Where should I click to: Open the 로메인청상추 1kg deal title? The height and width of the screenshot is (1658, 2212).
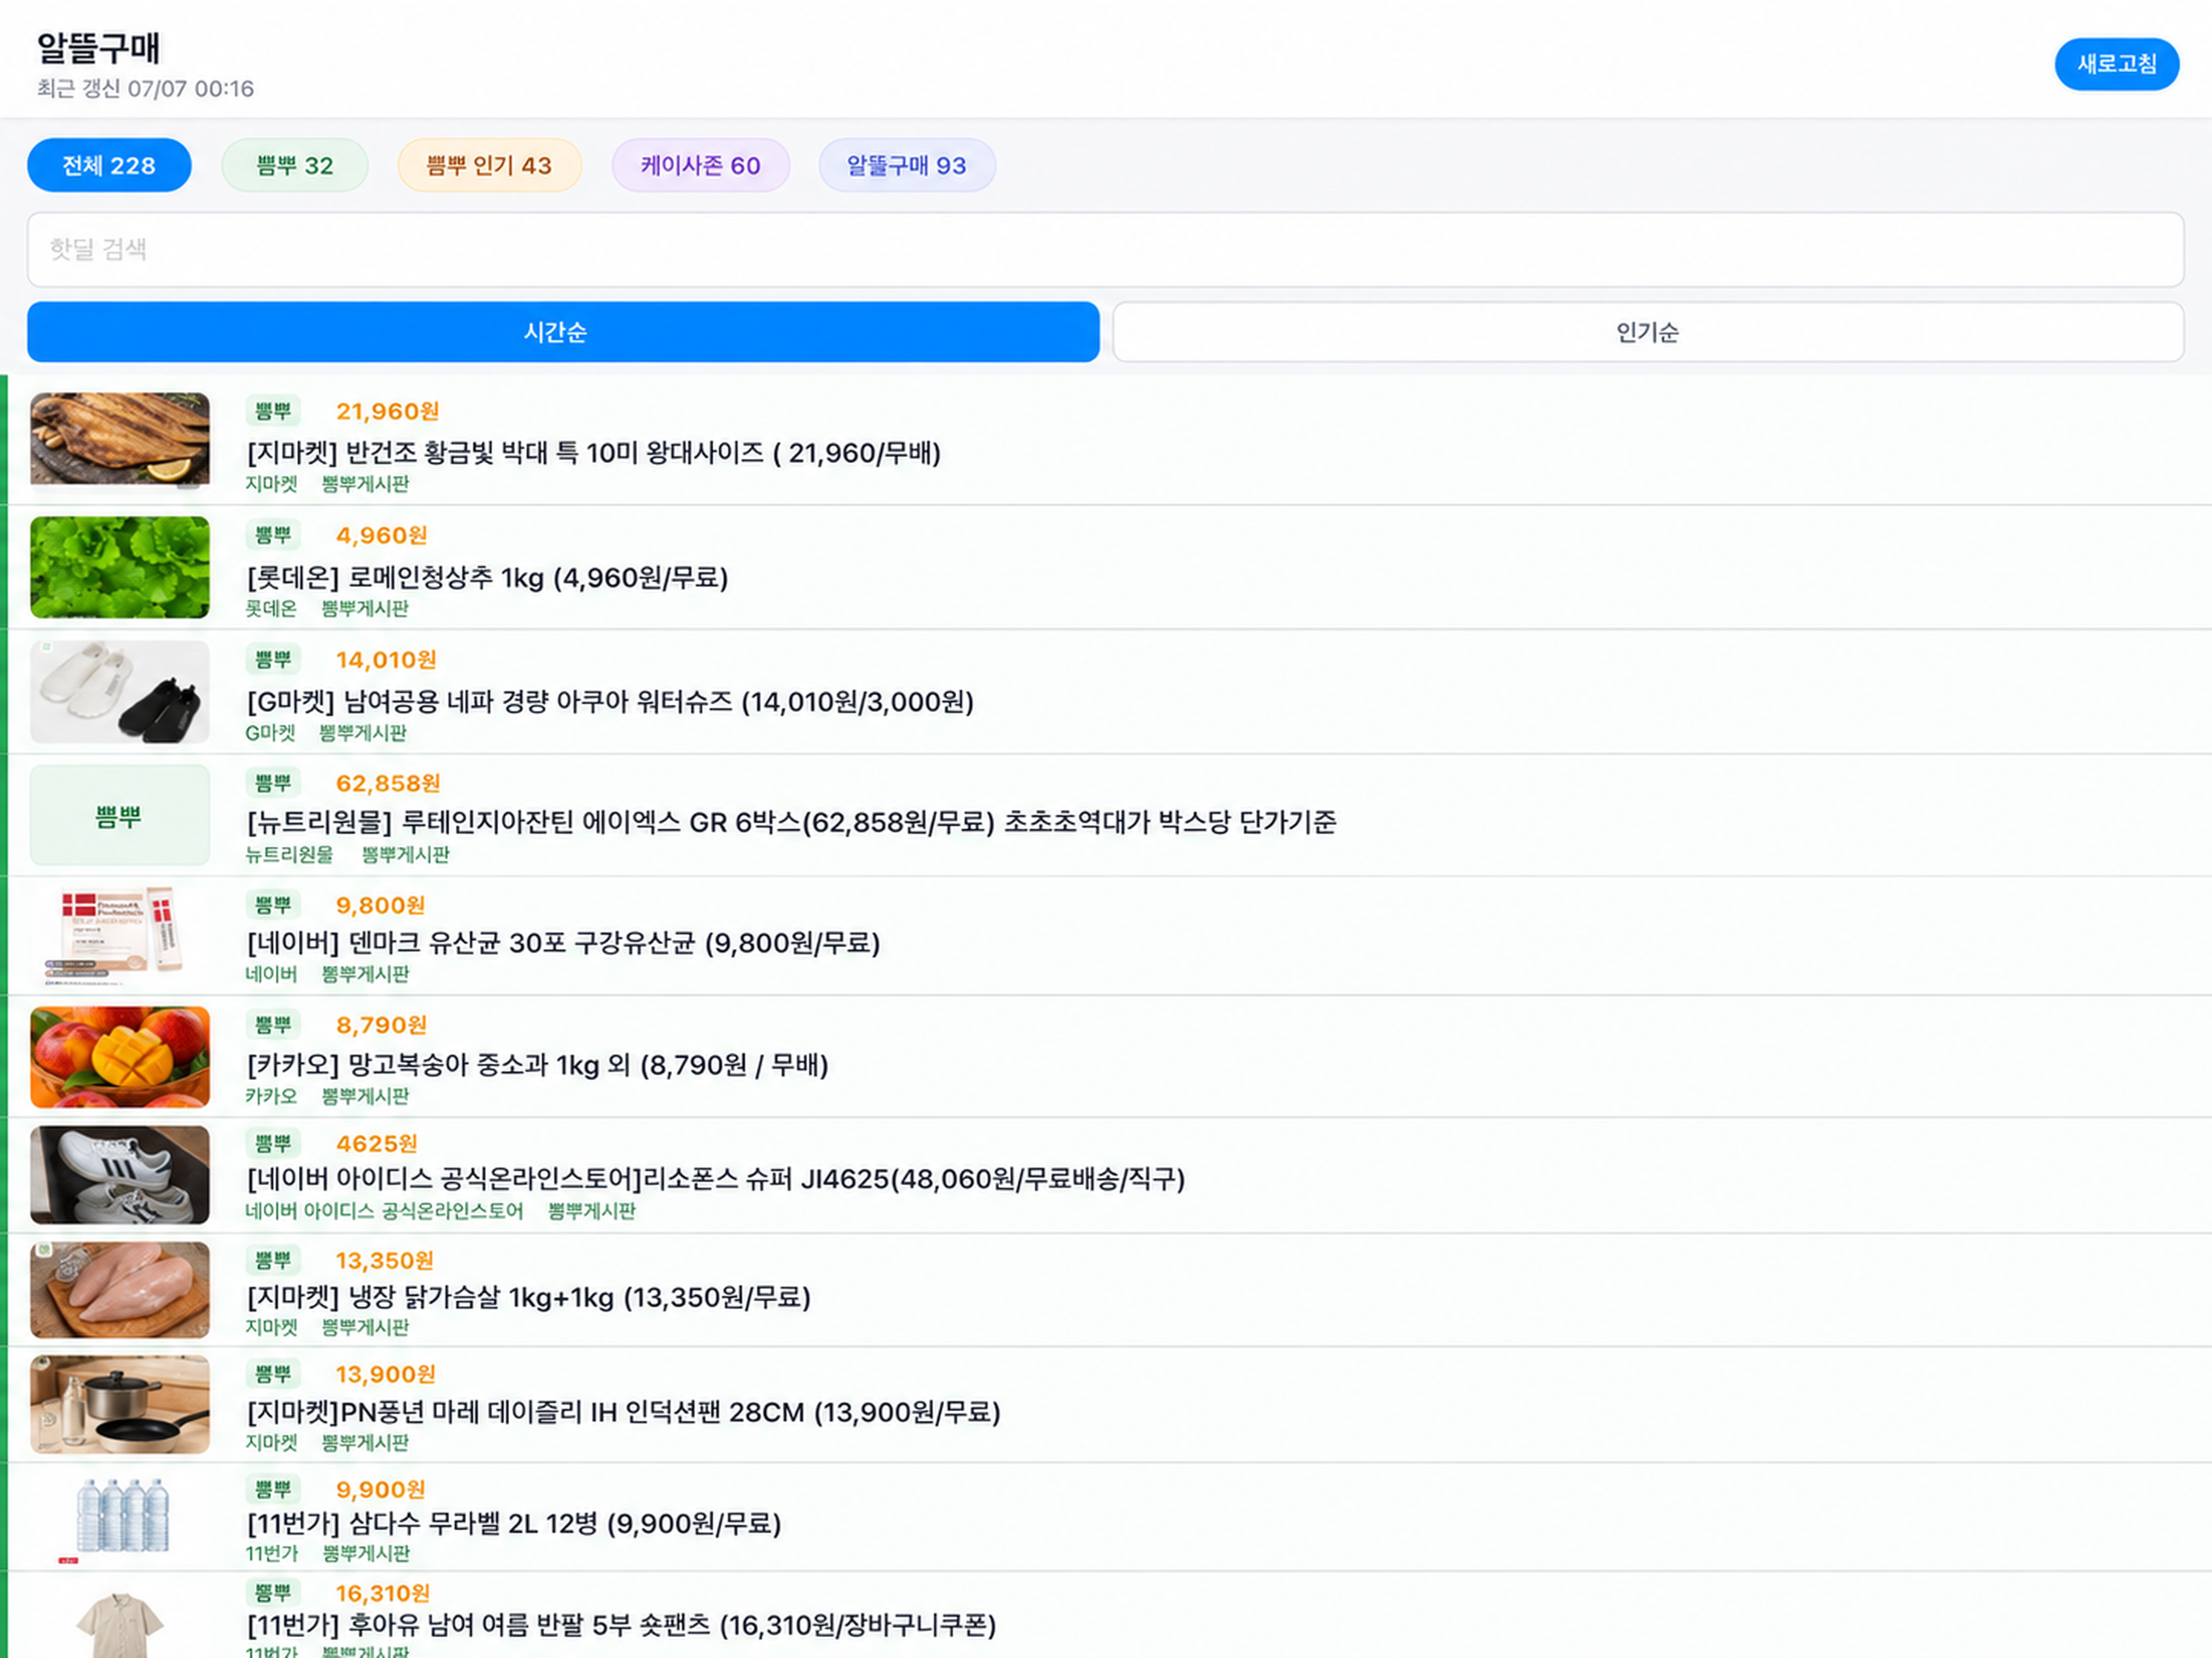pyautogui.click(x=487, y=578)
